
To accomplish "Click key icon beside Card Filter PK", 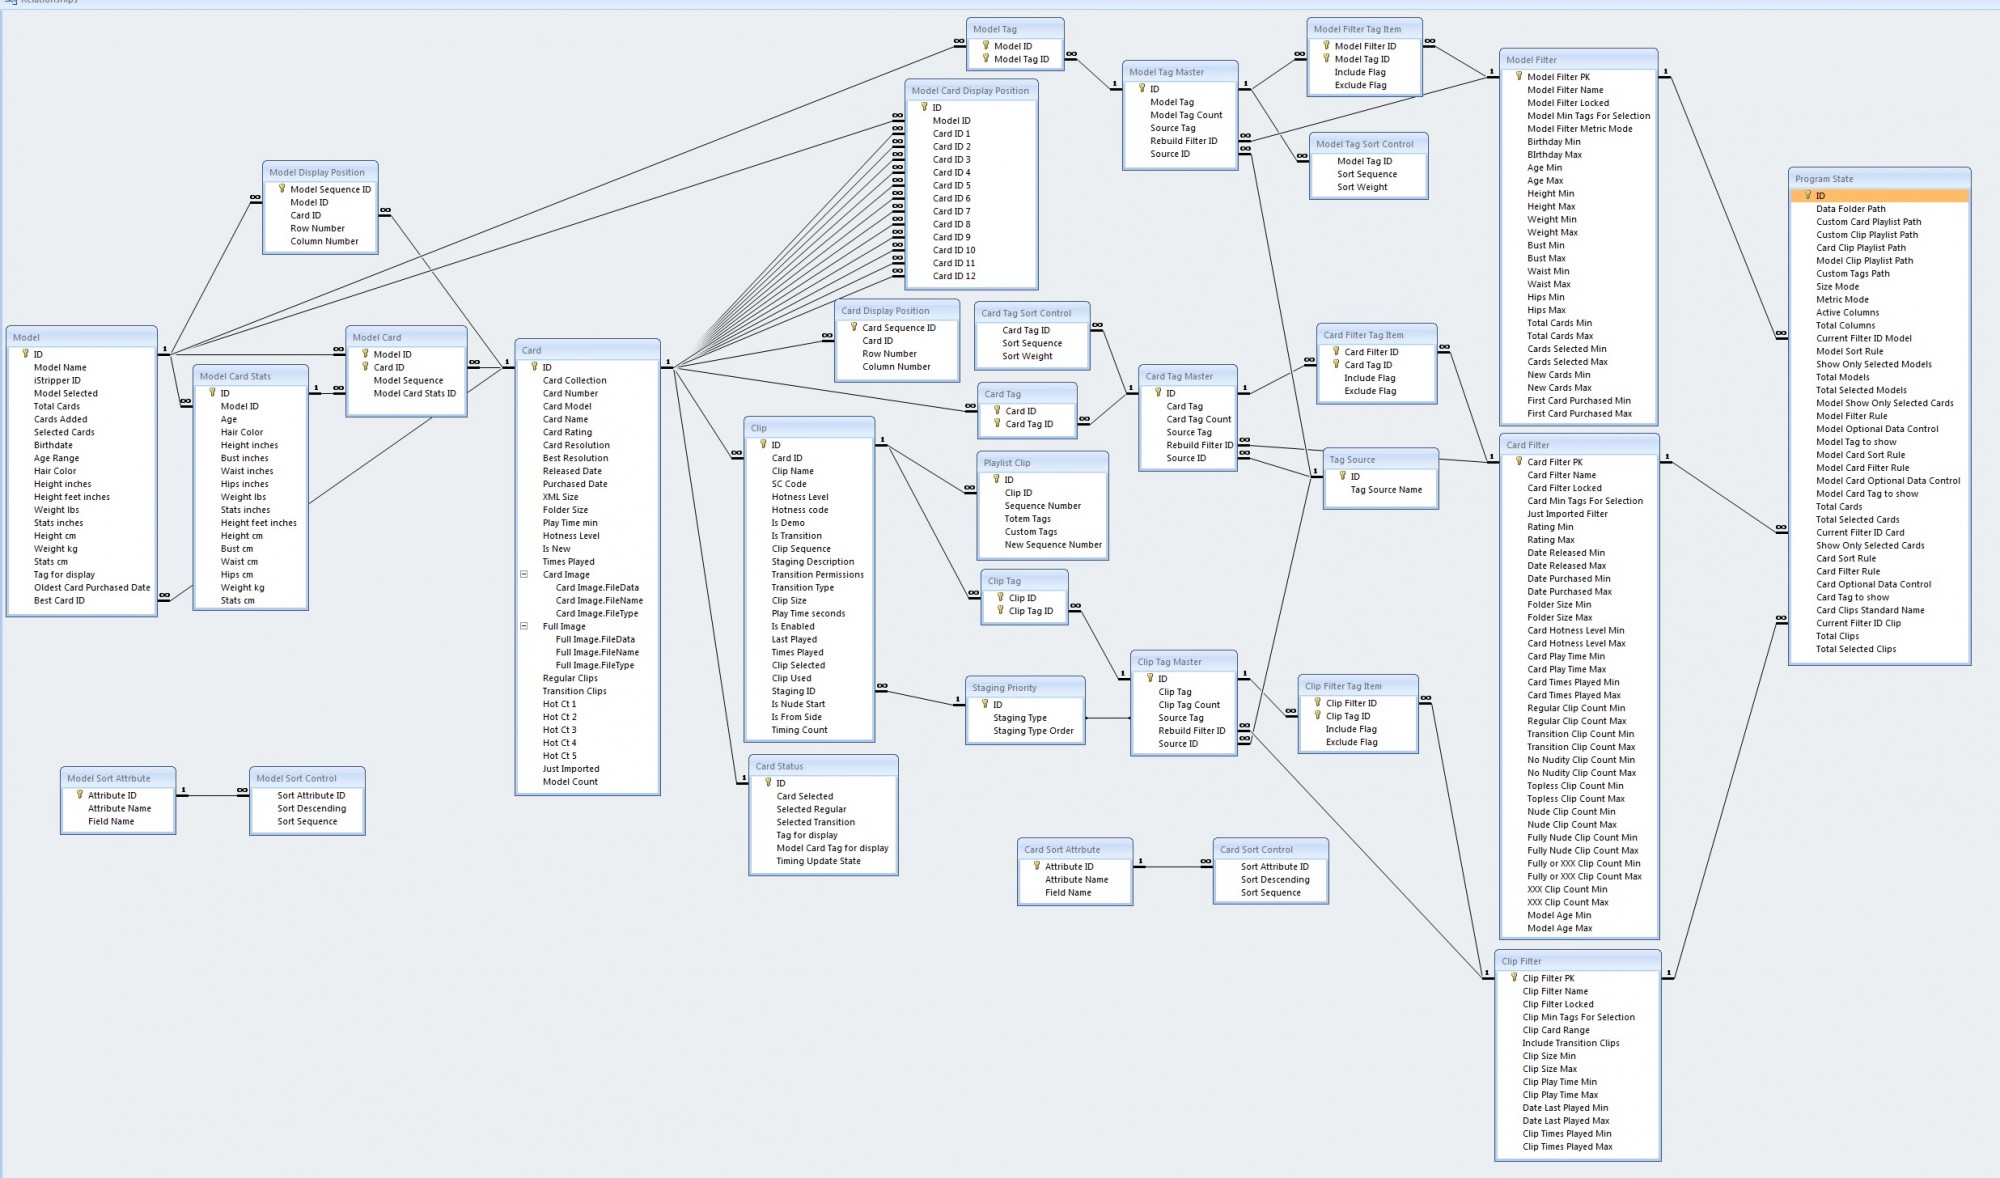I will tap(1518, 461).
